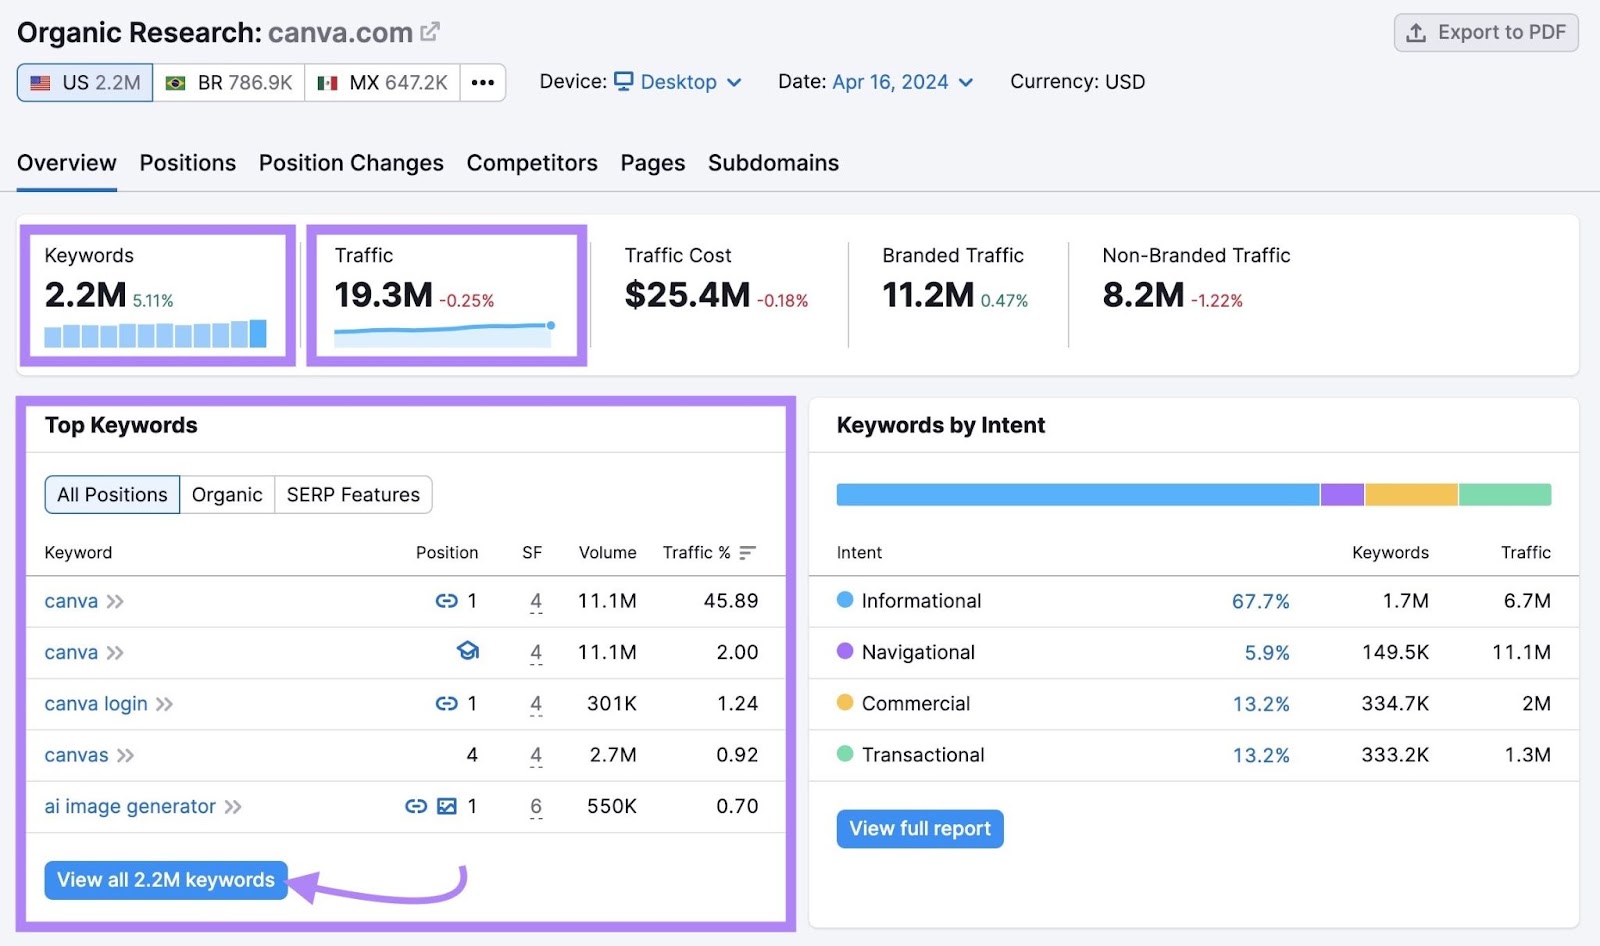Switch database to BR 786.9K
1600x946 pixels.
228,83
